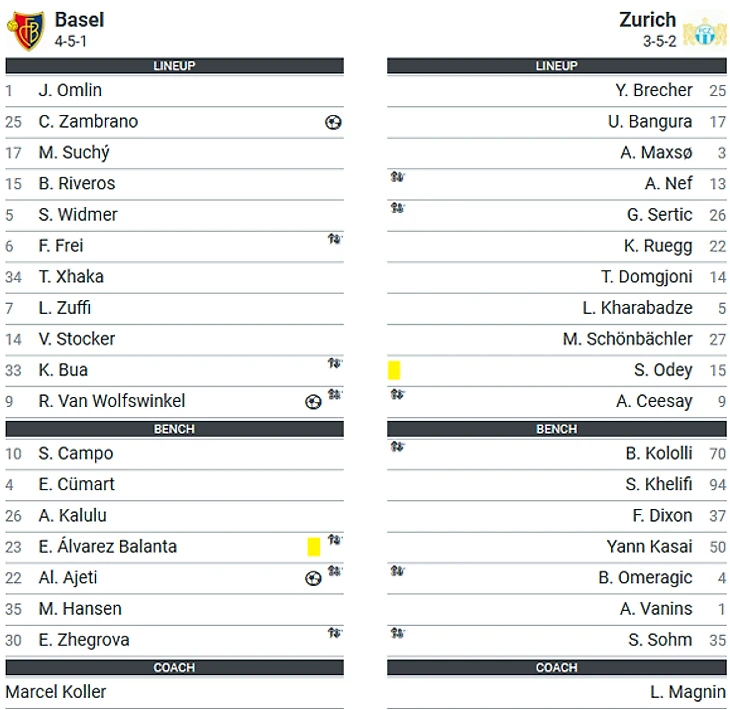Viewport: 730px width, 710px height.
Task: Click S. Odey's yellow card marker
Action: (x=394, y=370)
